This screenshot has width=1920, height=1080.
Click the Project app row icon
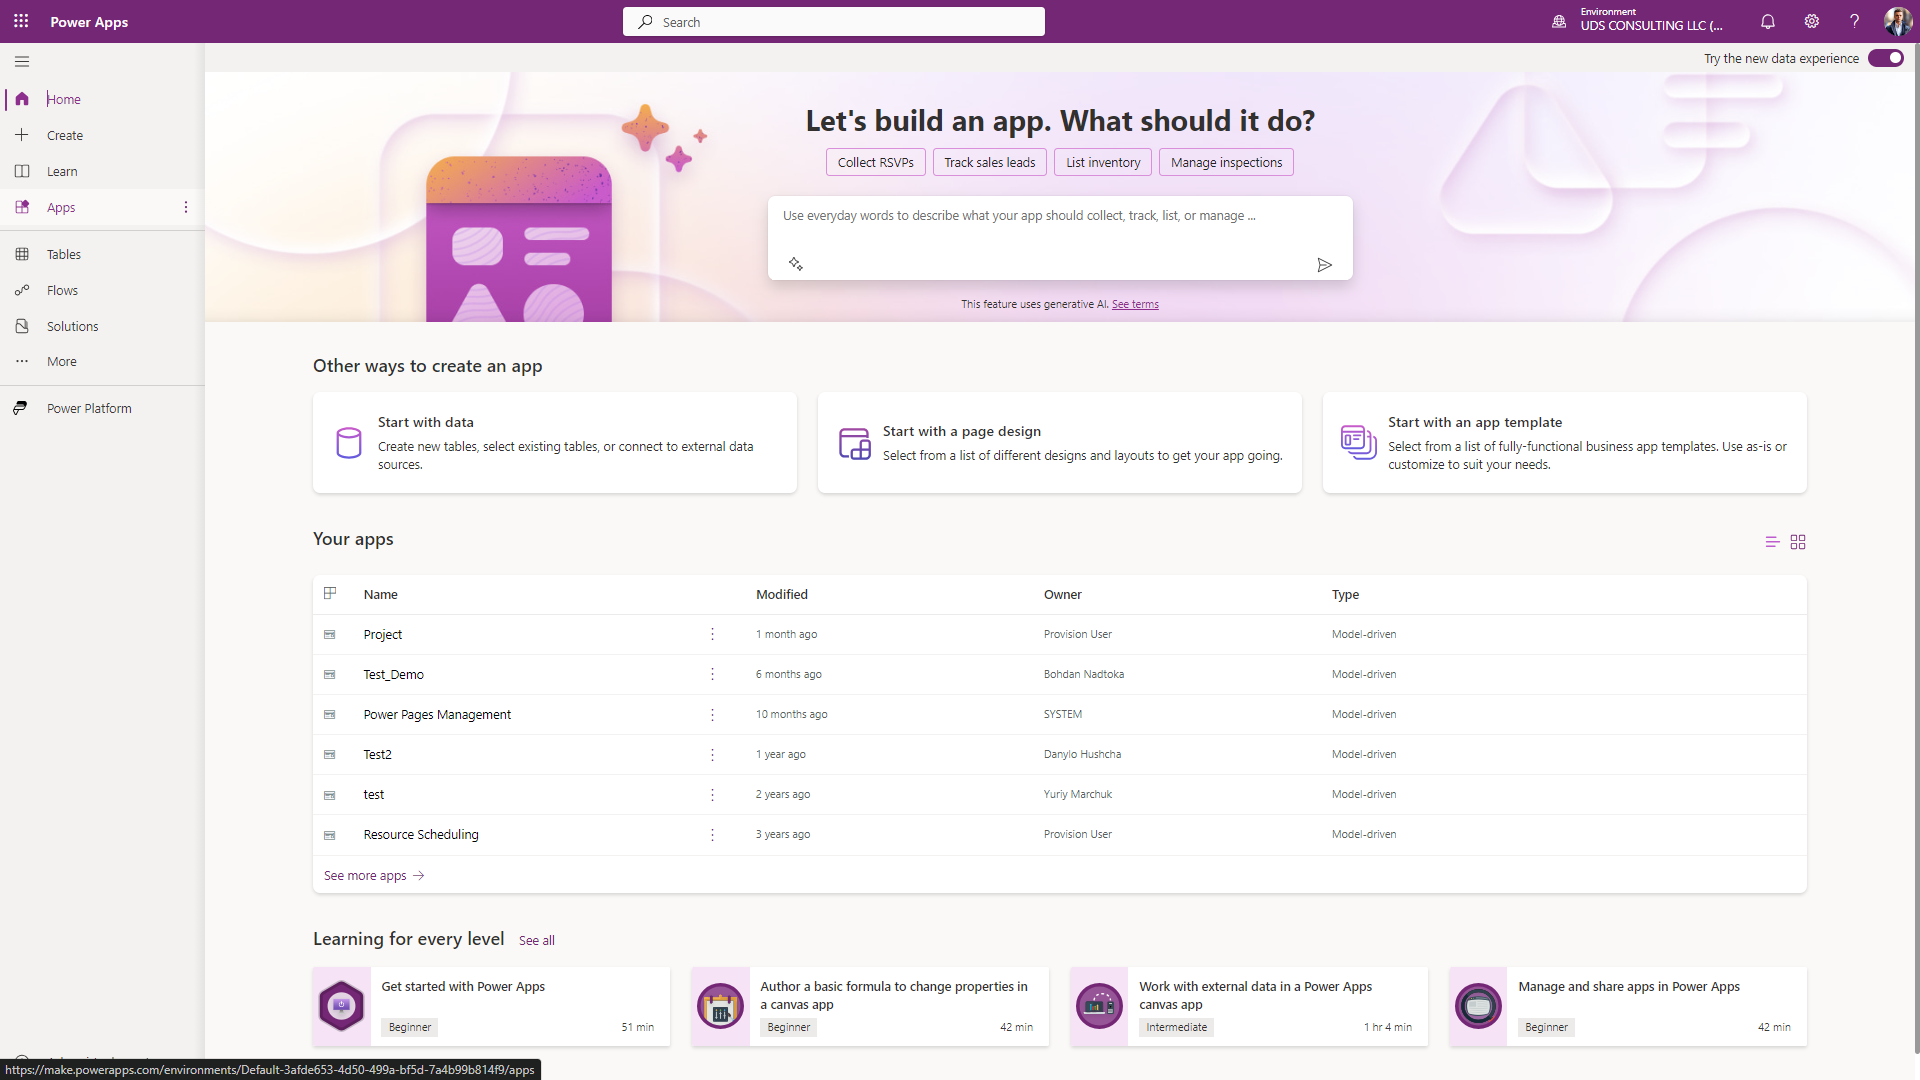[330, 635]
